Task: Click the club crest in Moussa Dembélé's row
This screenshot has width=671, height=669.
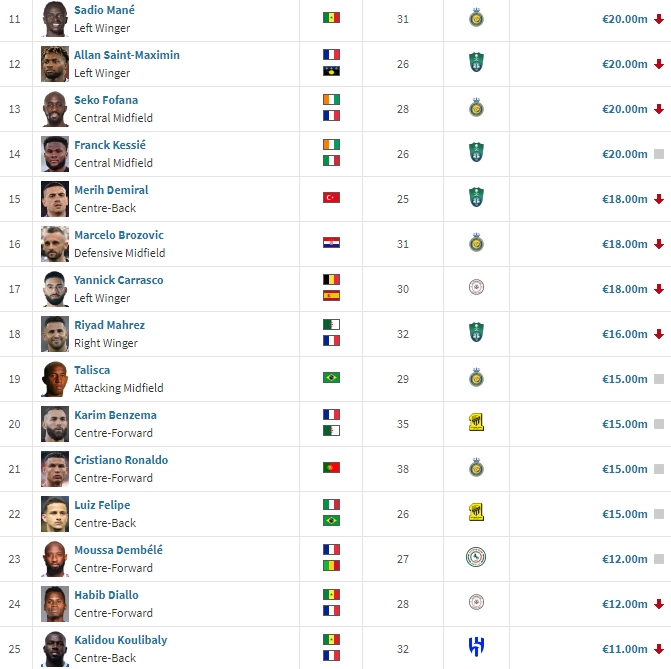Action: pyautogui.click(x=476, y=557)
